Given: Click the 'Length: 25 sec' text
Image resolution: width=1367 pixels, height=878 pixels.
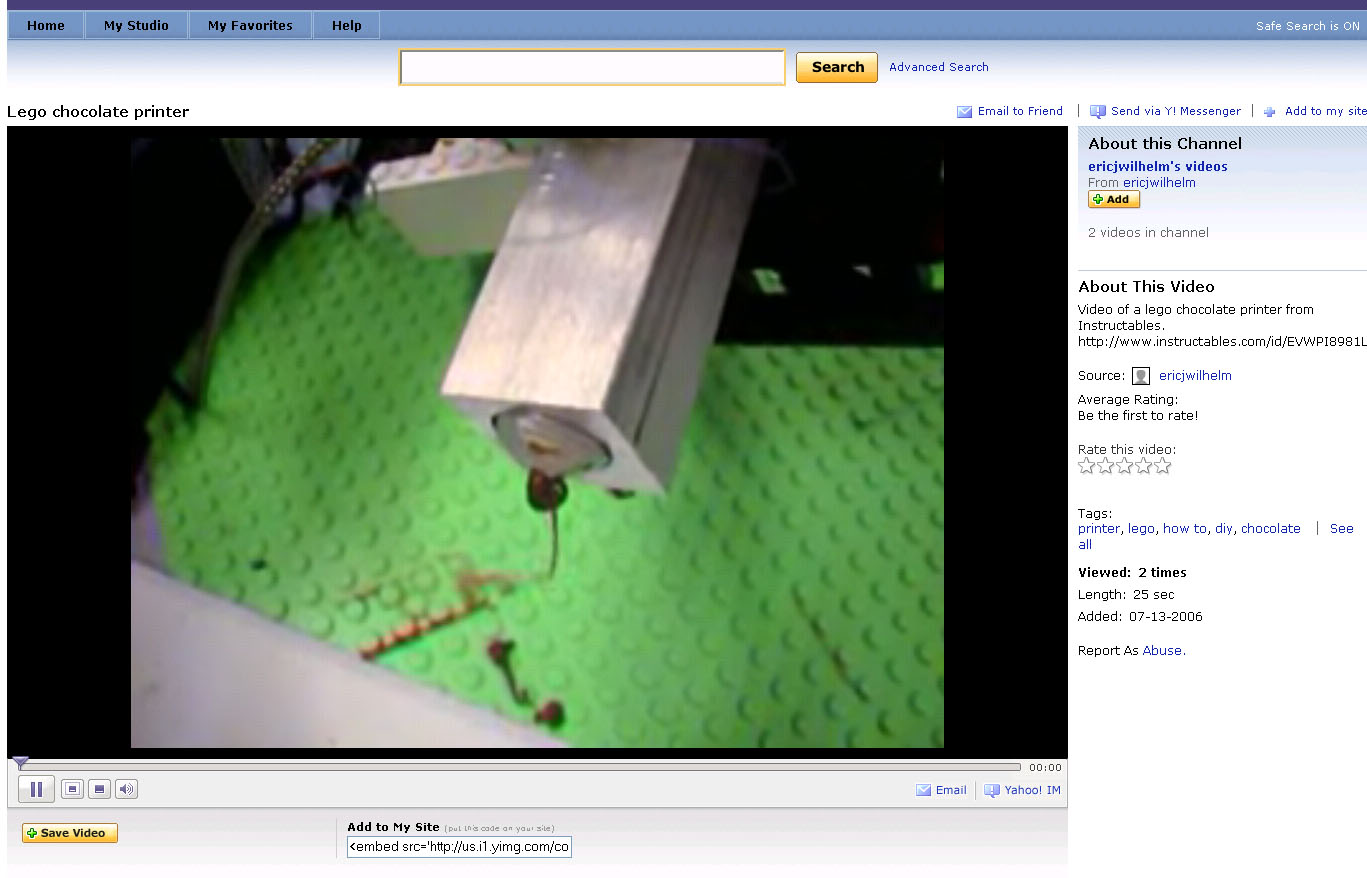Looking at the screenshot, I should tap(1126, 595).
